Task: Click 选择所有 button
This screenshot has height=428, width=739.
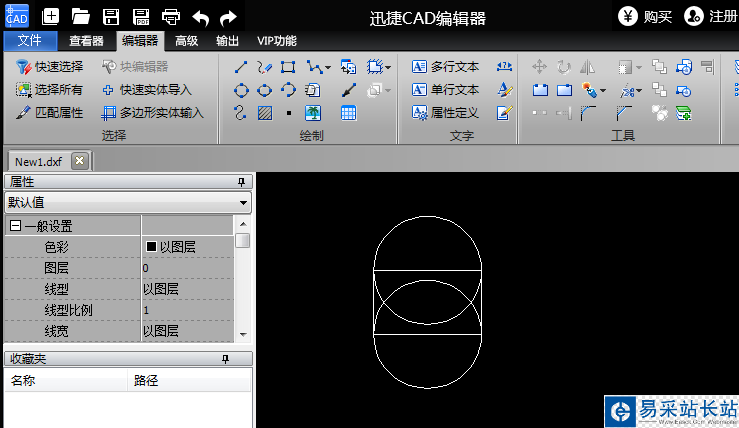Action: 49,90
